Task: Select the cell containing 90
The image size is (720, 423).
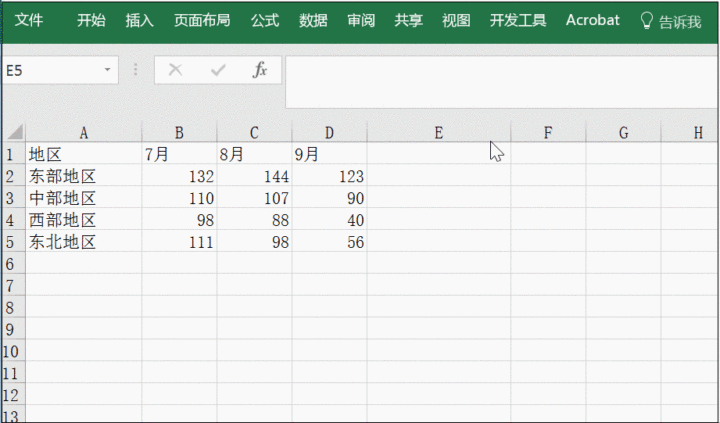Action: pos(329,198)
